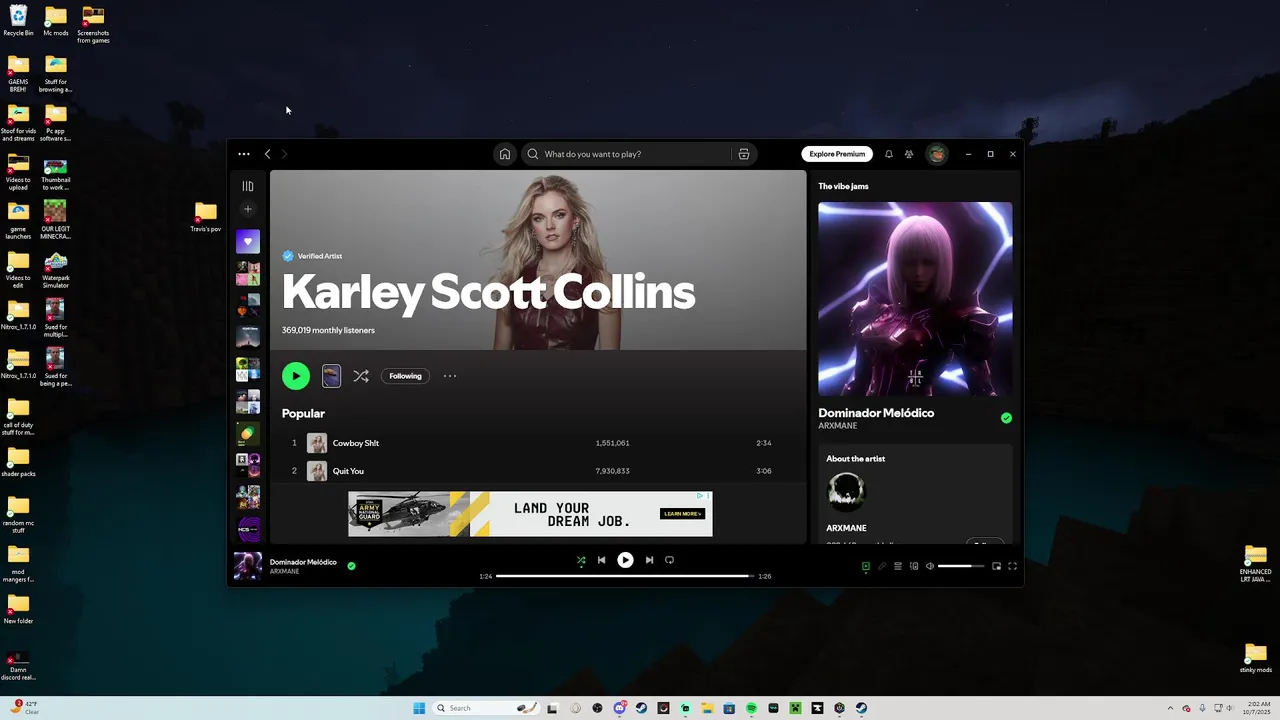Adjust the volume slider
Viewport: 1280px width, 720px height.
(961, 566)
